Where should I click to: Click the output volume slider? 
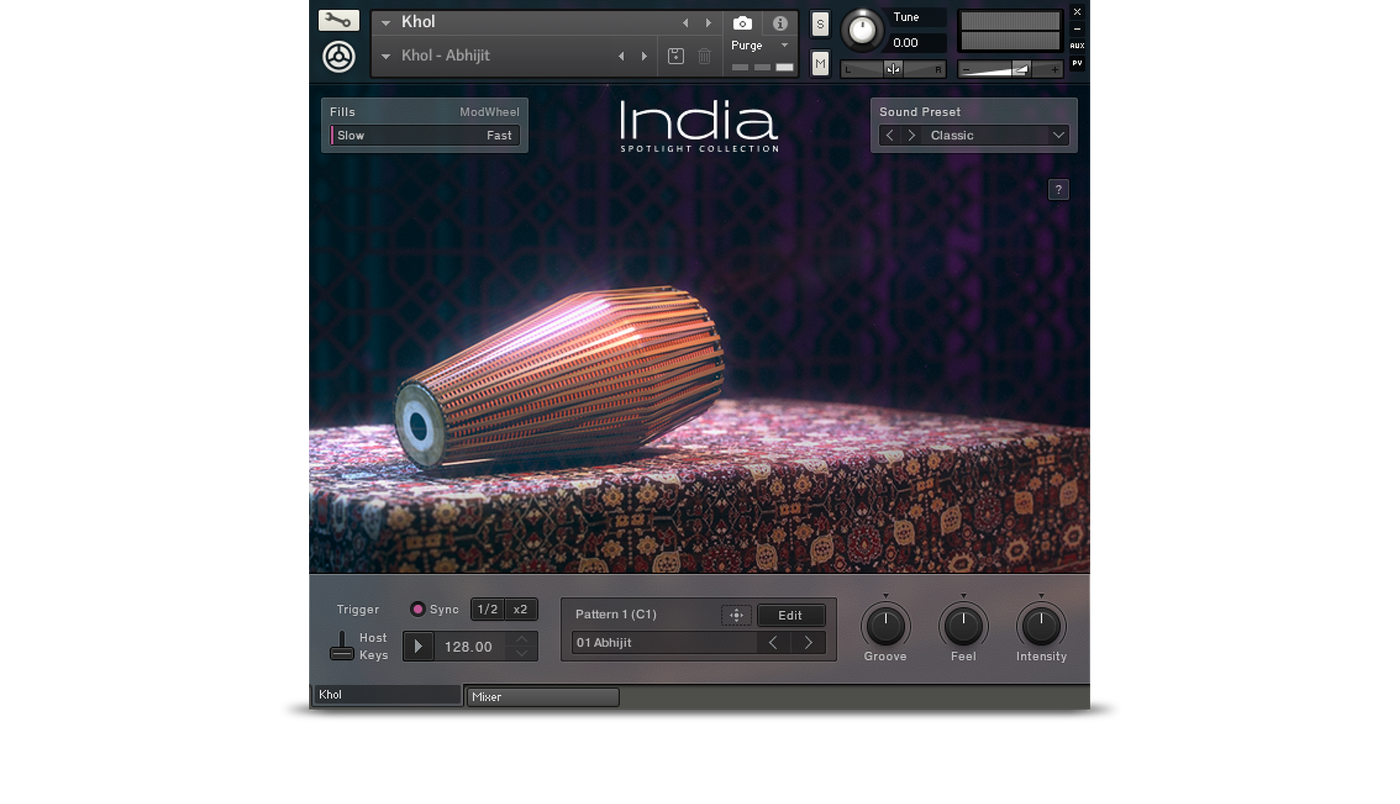point(1010,69)
